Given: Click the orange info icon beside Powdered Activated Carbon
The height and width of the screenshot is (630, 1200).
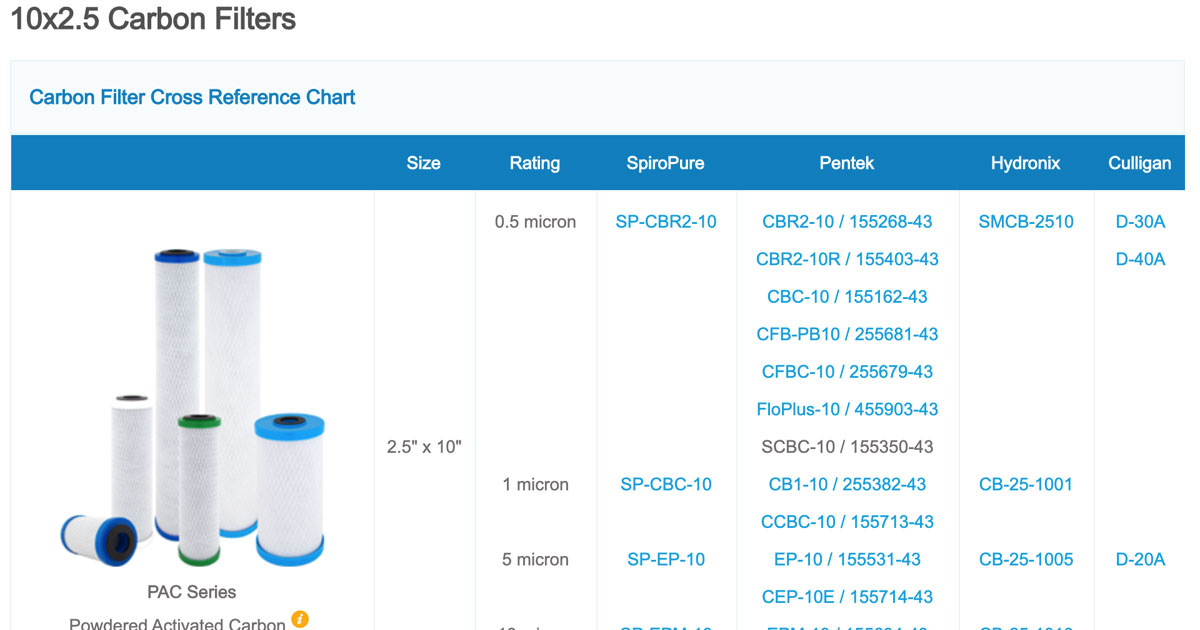Looking at the screenshot, I should 299,620.
